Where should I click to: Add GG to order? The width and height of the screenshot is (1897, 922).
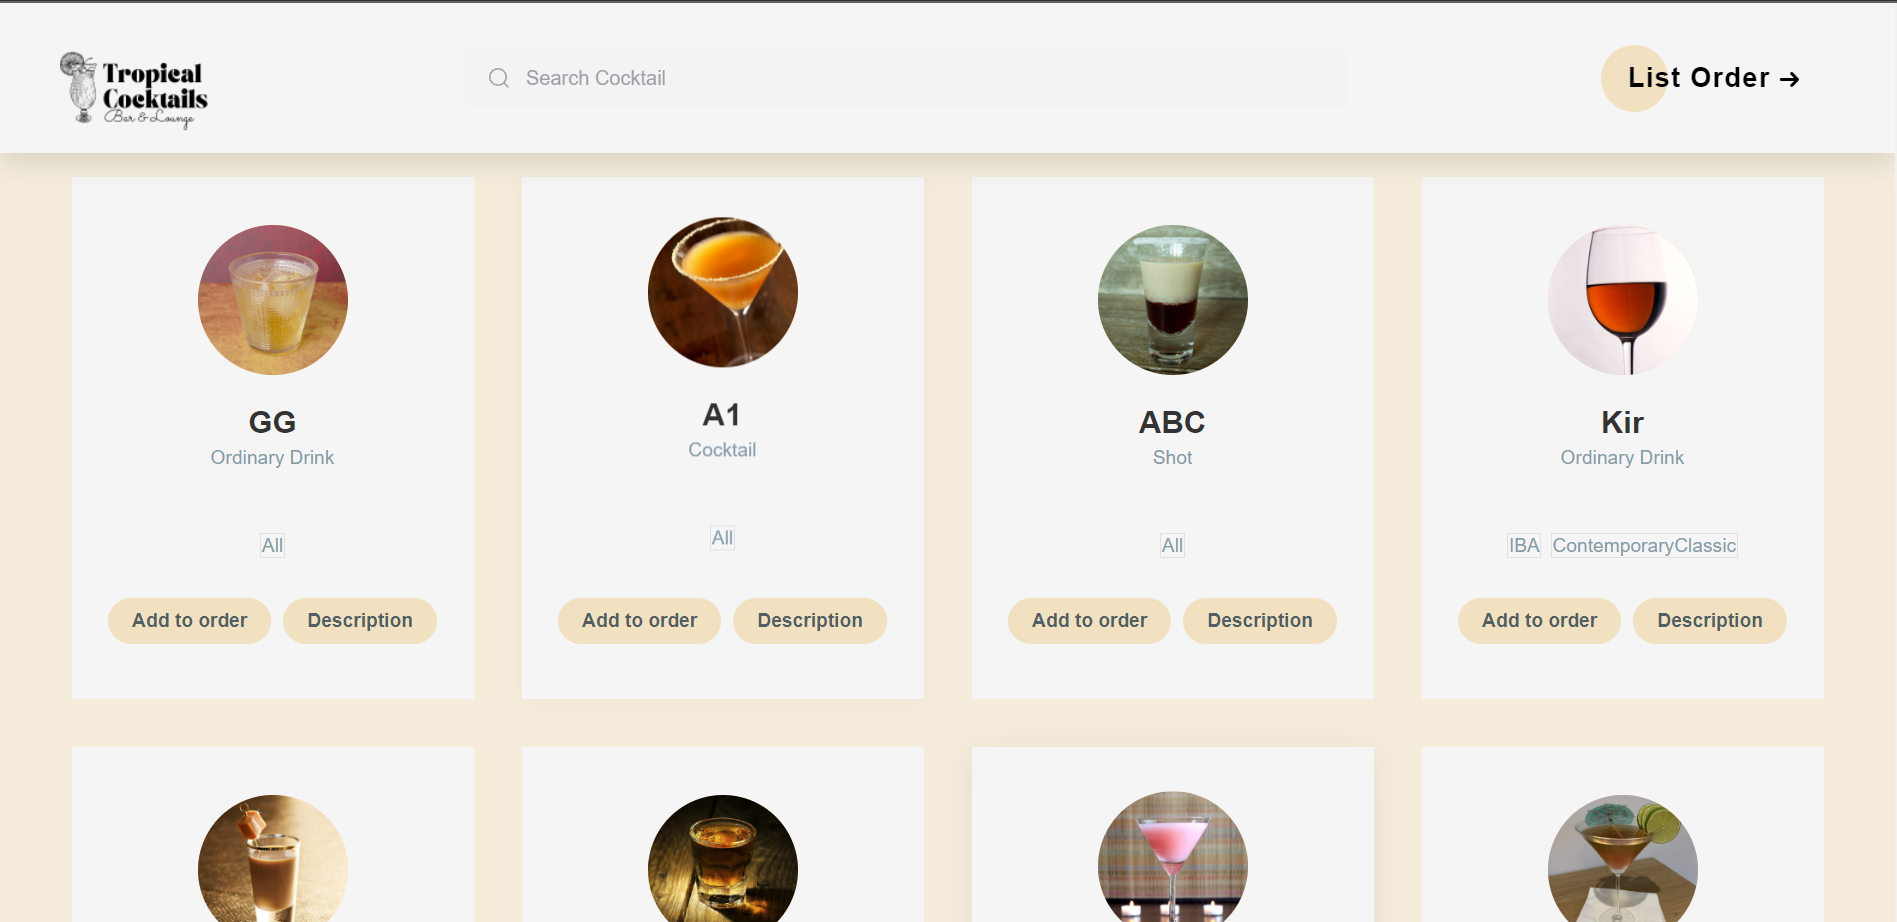[190, 620]
